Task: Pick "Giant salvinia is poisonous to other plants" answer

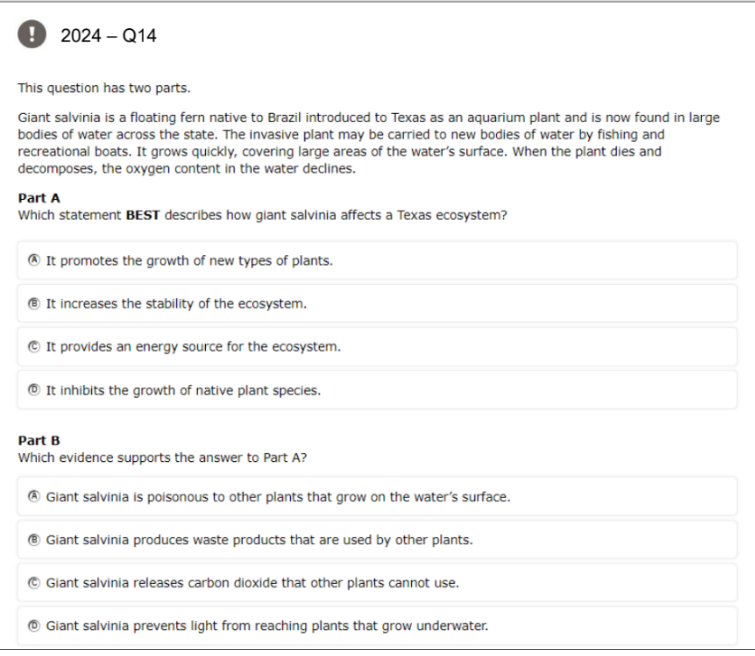Action: (378, 497)
